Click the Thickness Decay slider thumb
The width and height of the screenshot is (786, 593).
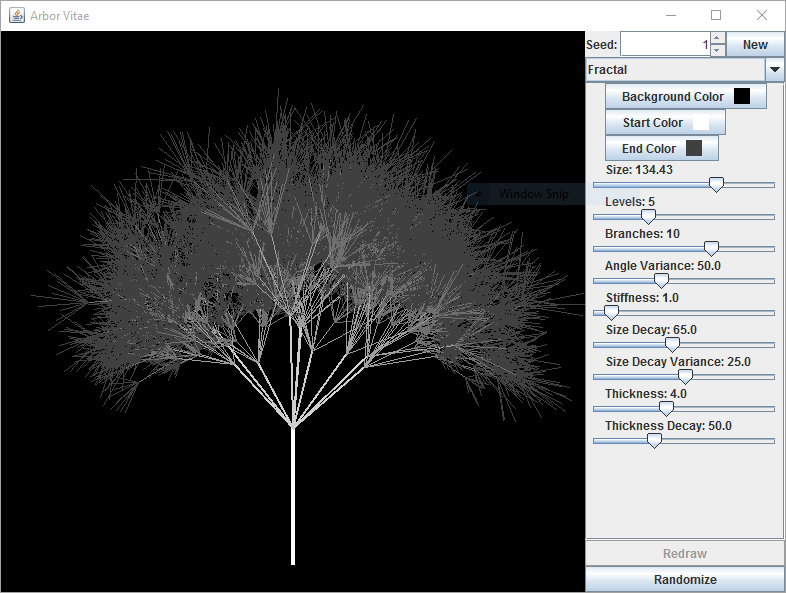654,440
